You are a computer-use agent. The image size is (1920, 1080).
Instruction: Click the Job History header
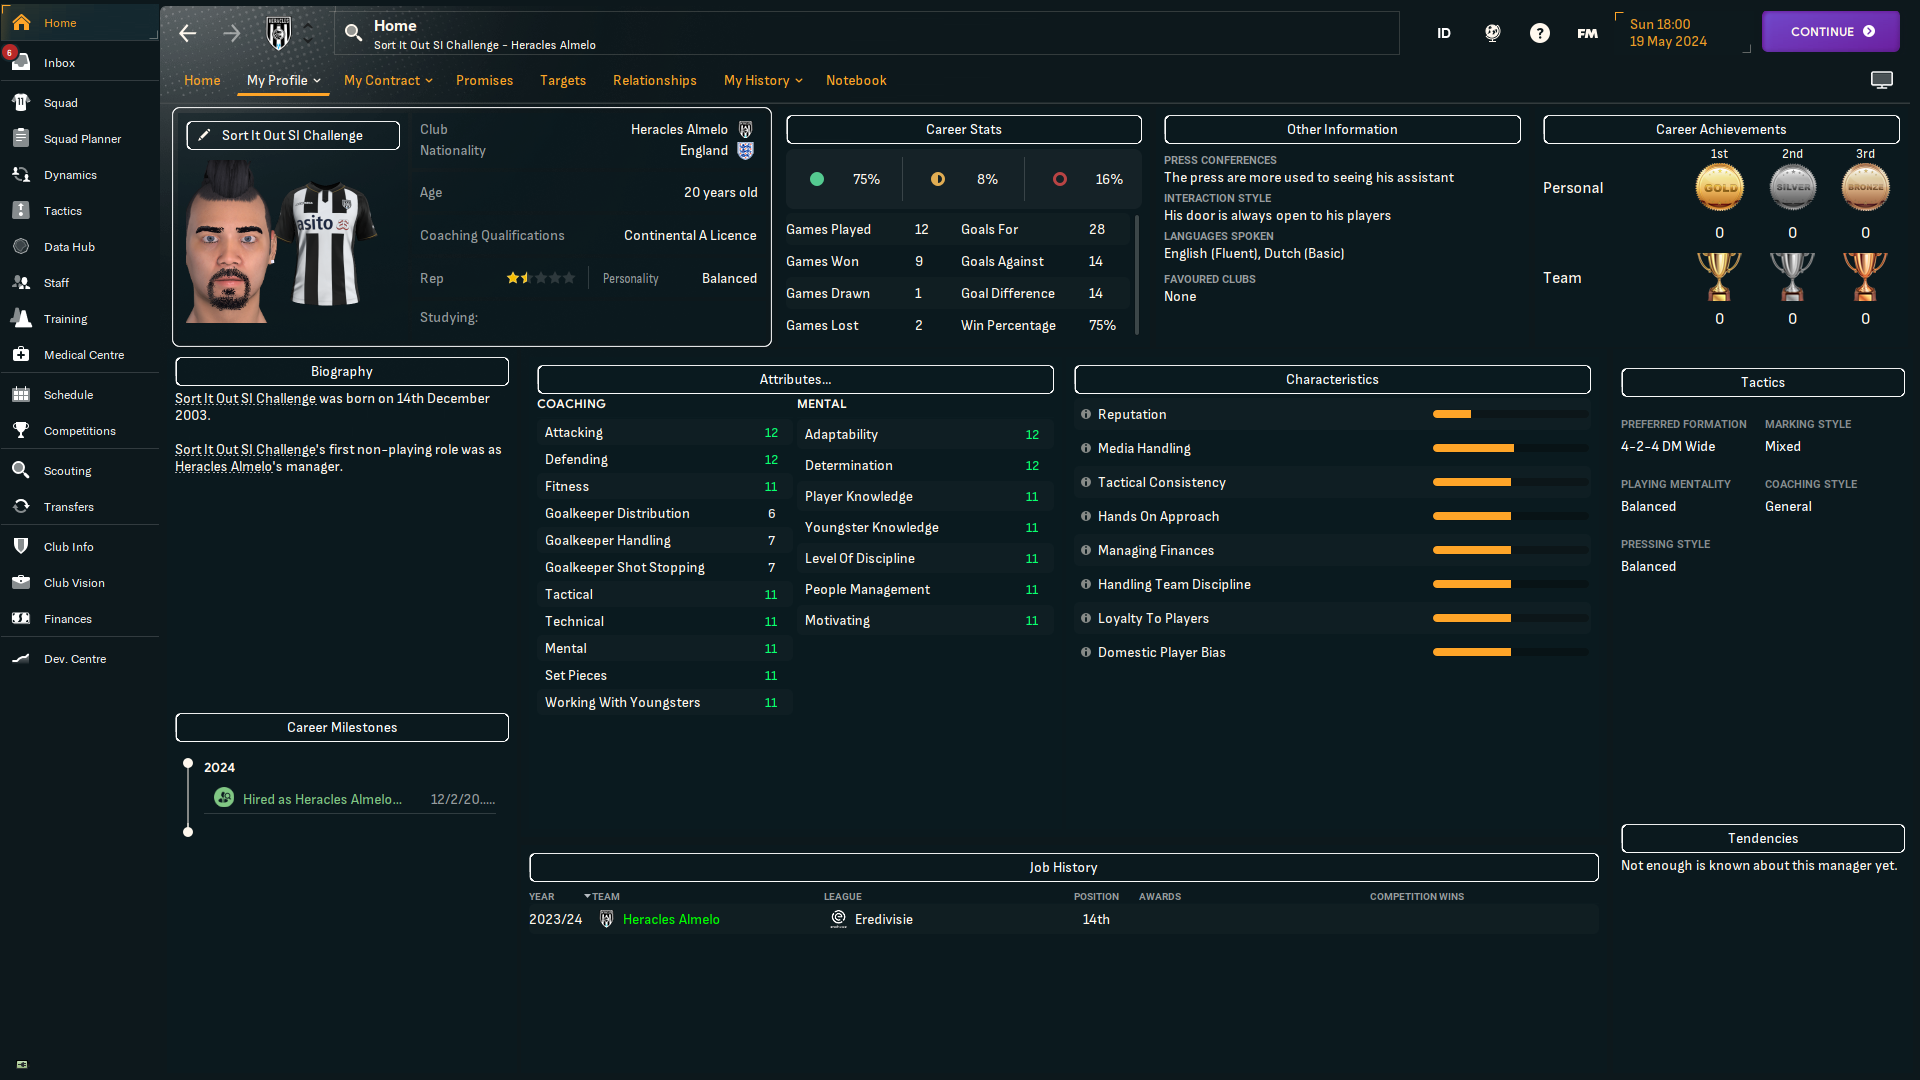(x=1063, y=867)
